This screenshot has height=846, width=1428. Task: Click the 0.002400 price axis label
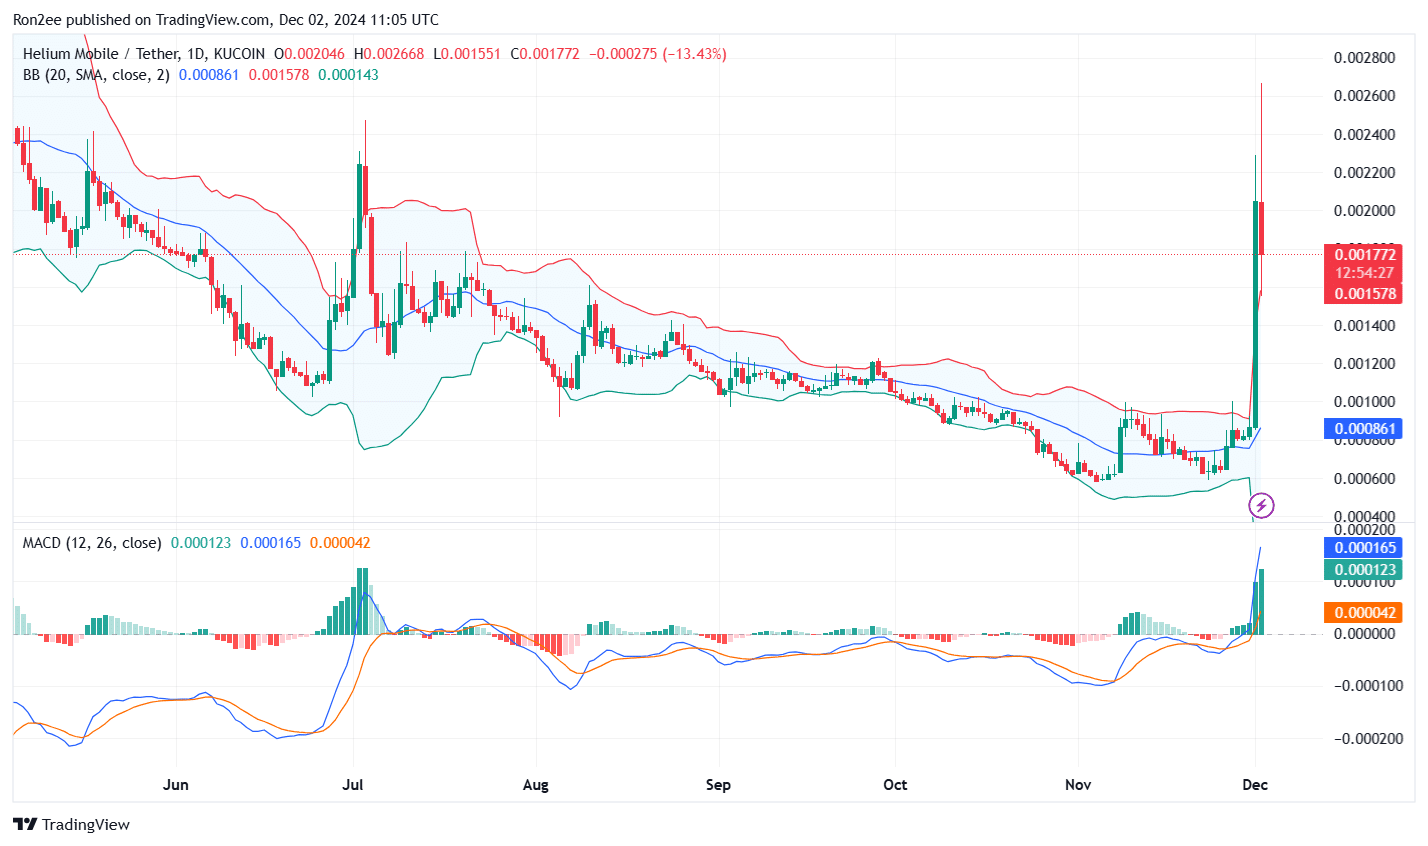[x=1365, y=135]
